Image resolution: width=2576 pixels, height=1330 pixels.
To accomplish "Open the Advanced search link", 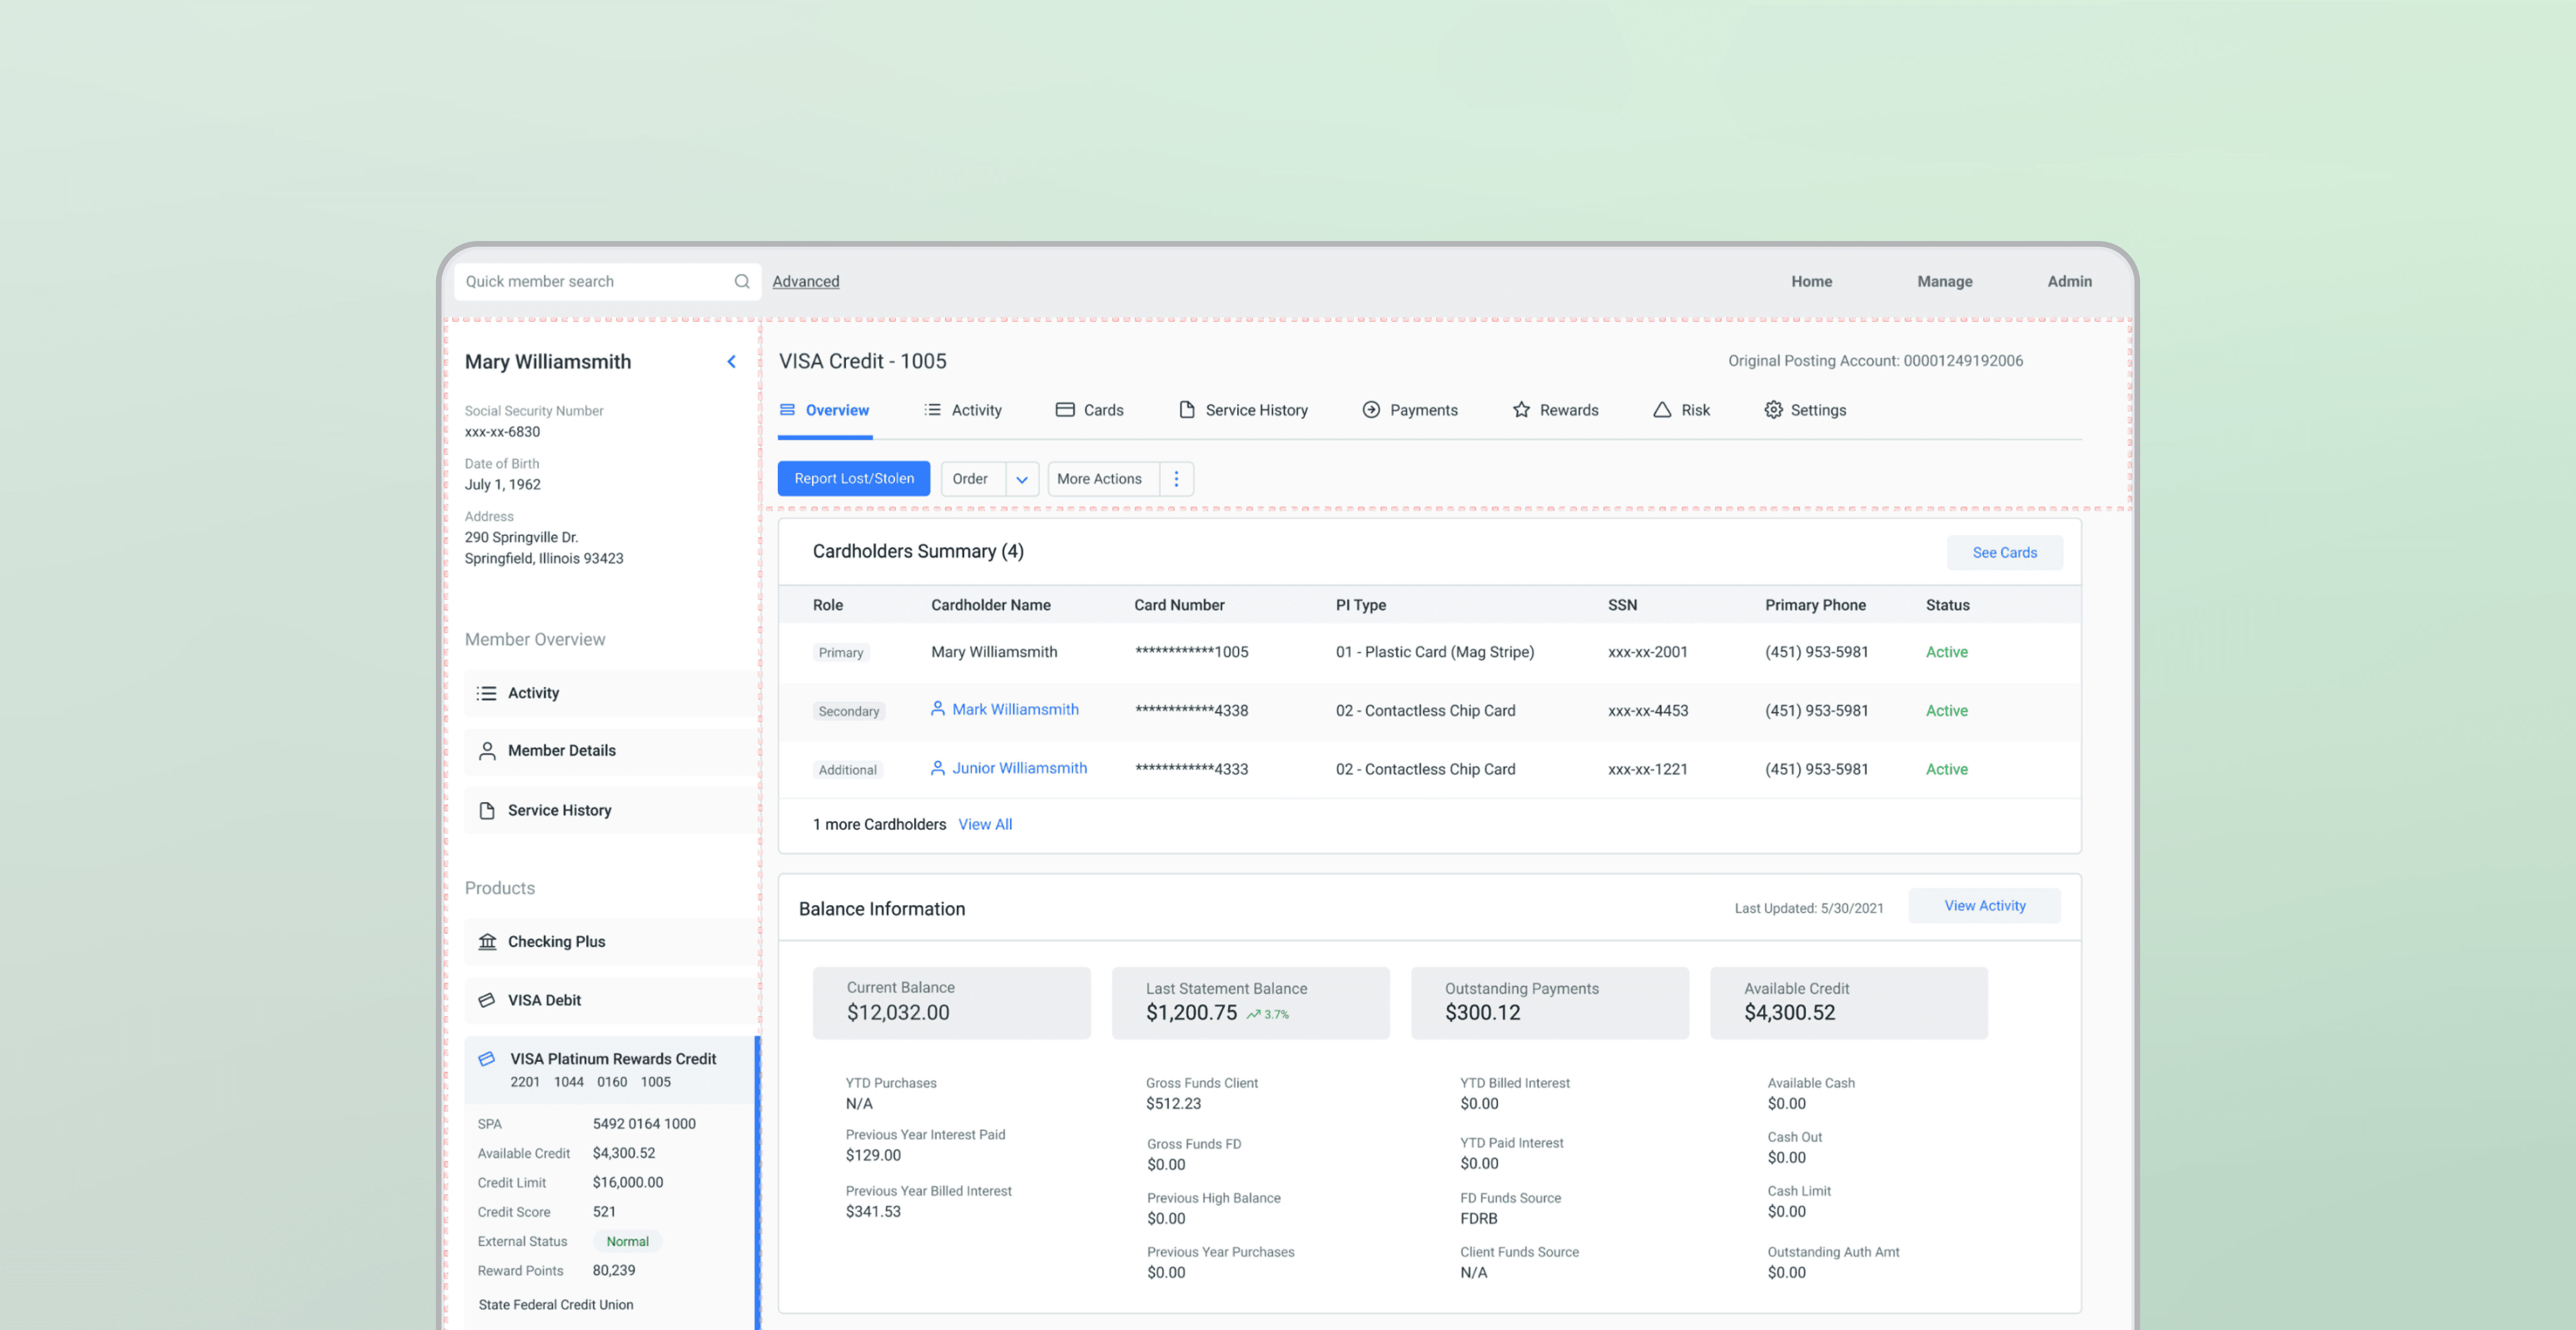I will 805,282.
